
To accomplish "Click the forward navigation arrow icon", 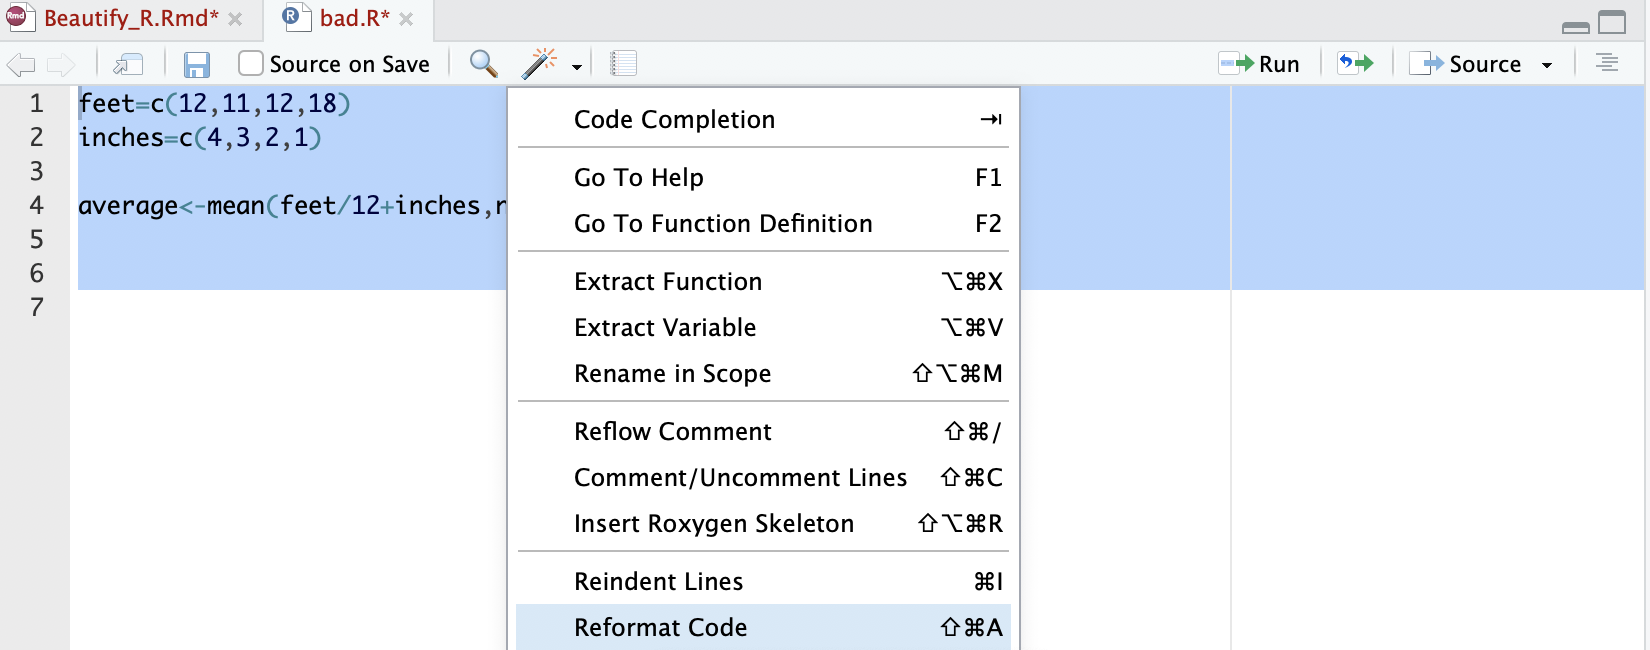I will (x=61, y=65).
